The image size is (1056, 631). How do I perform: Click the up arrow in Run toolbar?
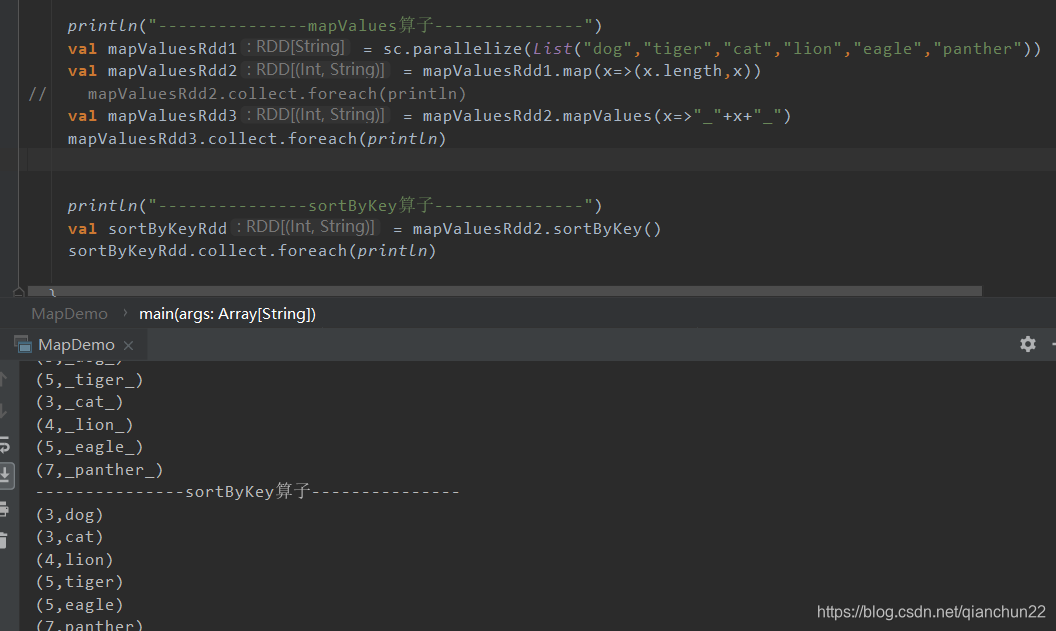pyautogui.click(x=3, y=379)
